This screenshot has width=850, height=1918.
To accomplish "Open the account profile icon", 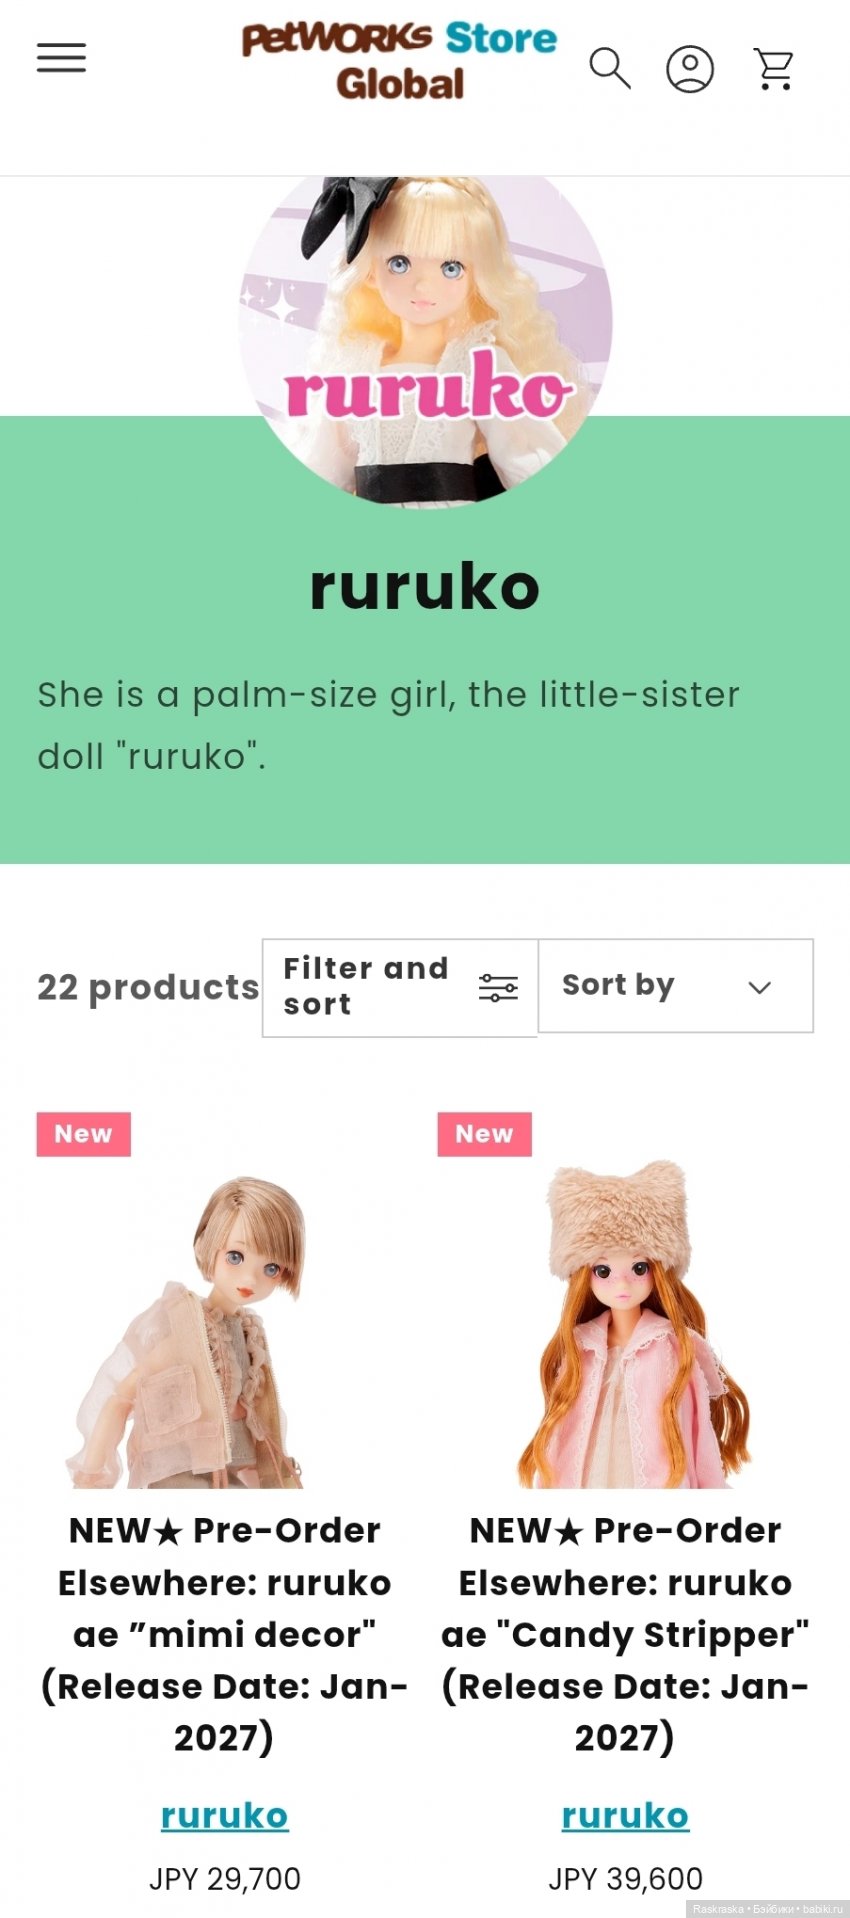I will pos(690,69).
